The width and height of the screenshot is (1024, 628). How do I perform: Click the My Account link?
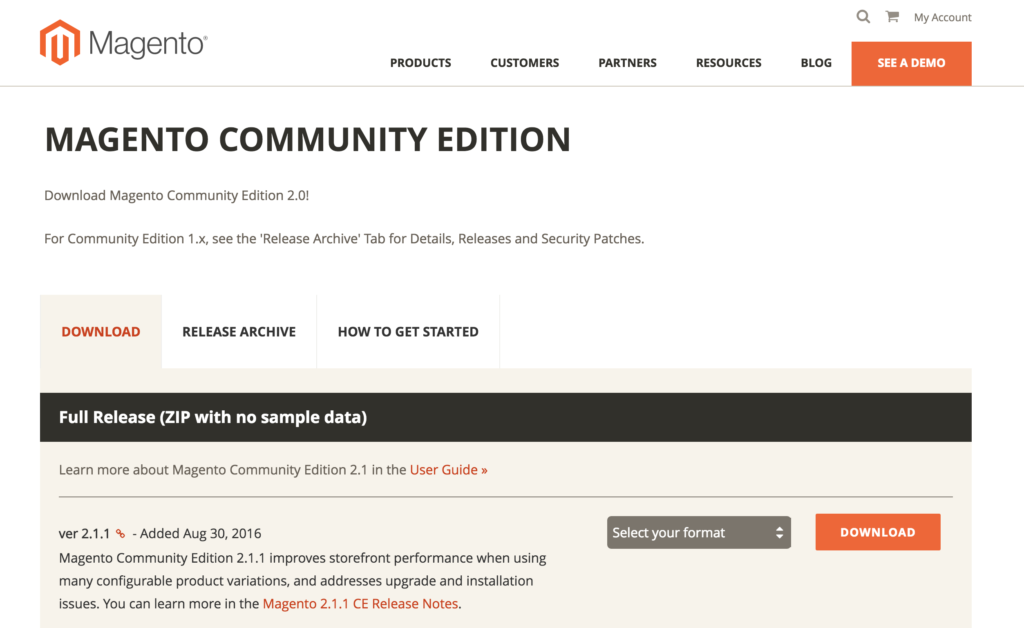click(942, 16)
